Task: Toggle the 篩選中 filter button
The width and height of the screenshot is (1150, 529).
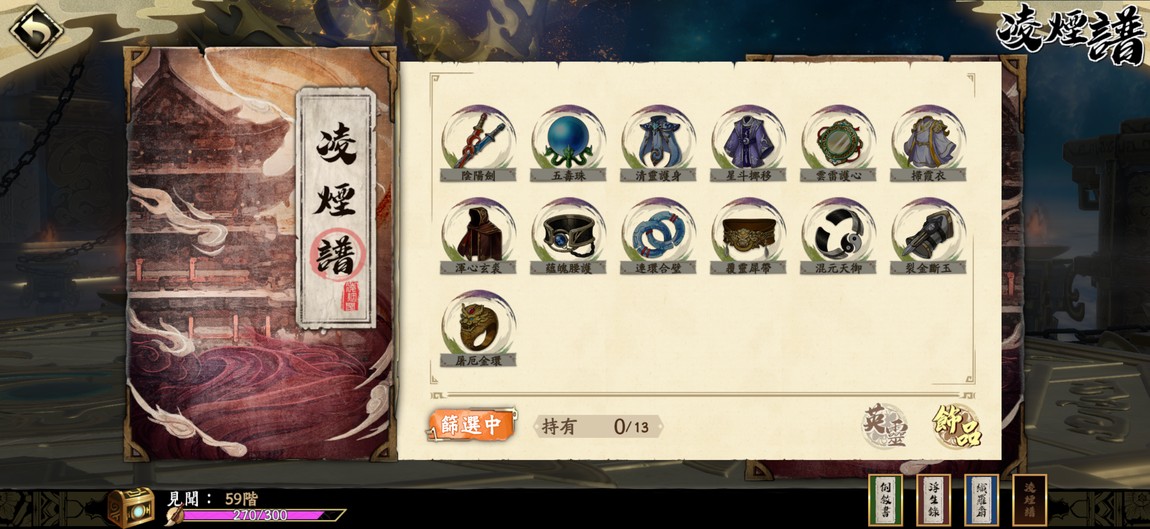Action: click(471, 425)
